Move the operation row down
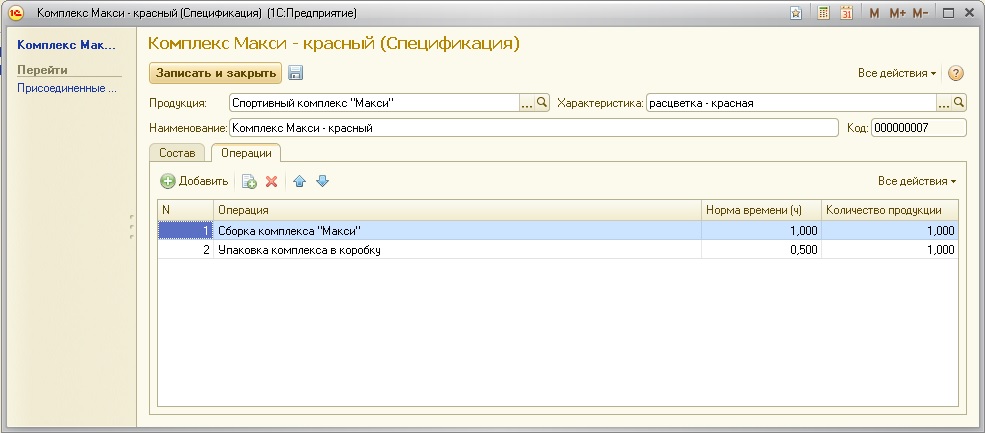985x433 pixels. 322,182
